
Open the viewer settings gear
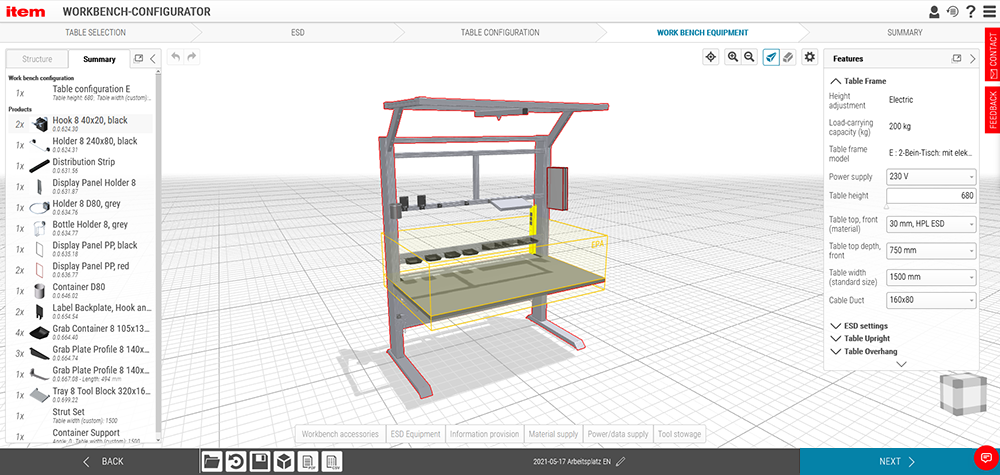810,58
